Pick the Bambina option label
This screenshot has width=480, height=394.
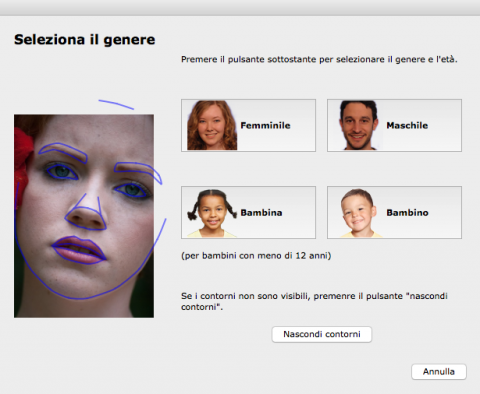(261, 213)
